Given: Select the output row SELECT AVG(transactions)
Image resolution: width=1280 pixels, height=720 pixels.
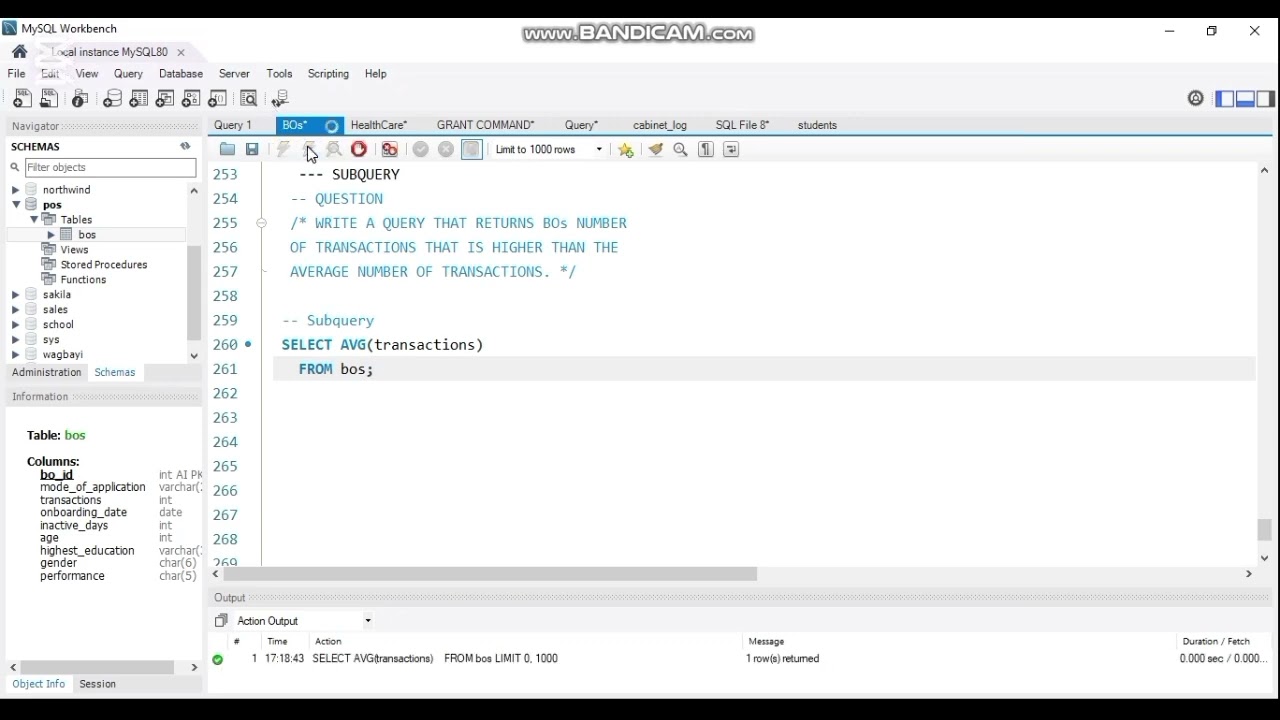Looking at the screenshot, I should coord(740,659).
